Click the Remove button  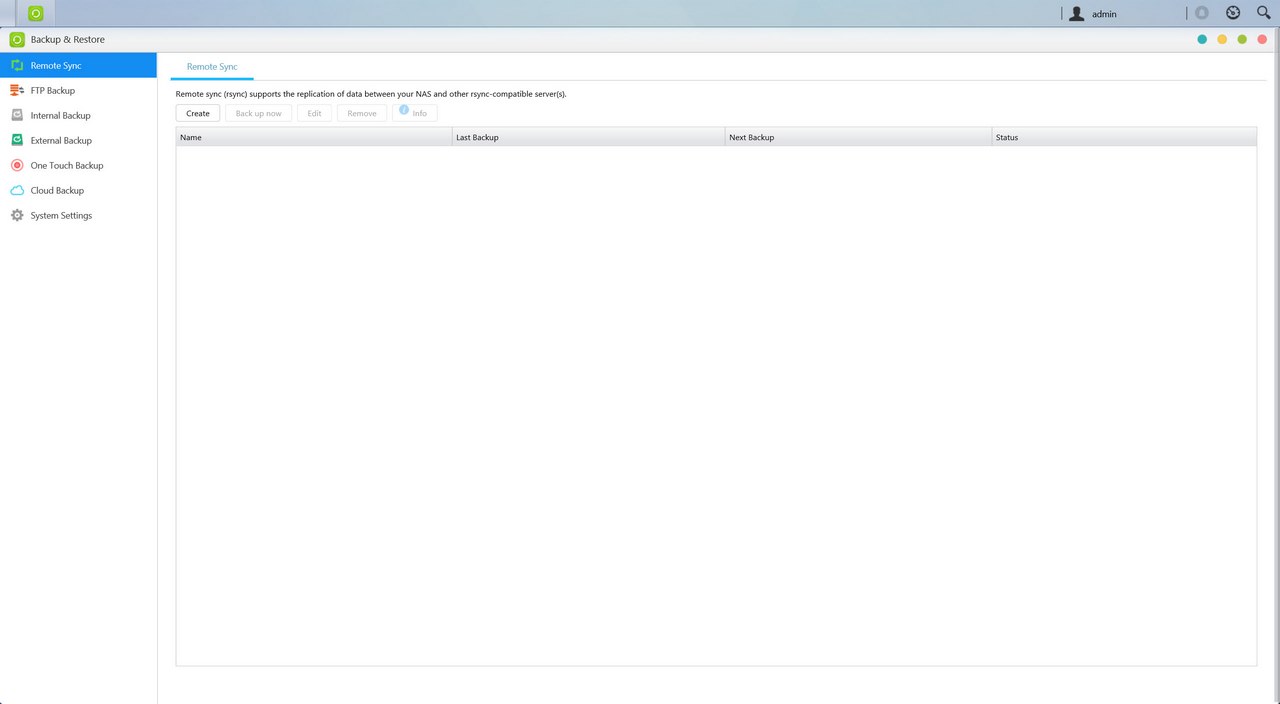click(x=362, y=113)
